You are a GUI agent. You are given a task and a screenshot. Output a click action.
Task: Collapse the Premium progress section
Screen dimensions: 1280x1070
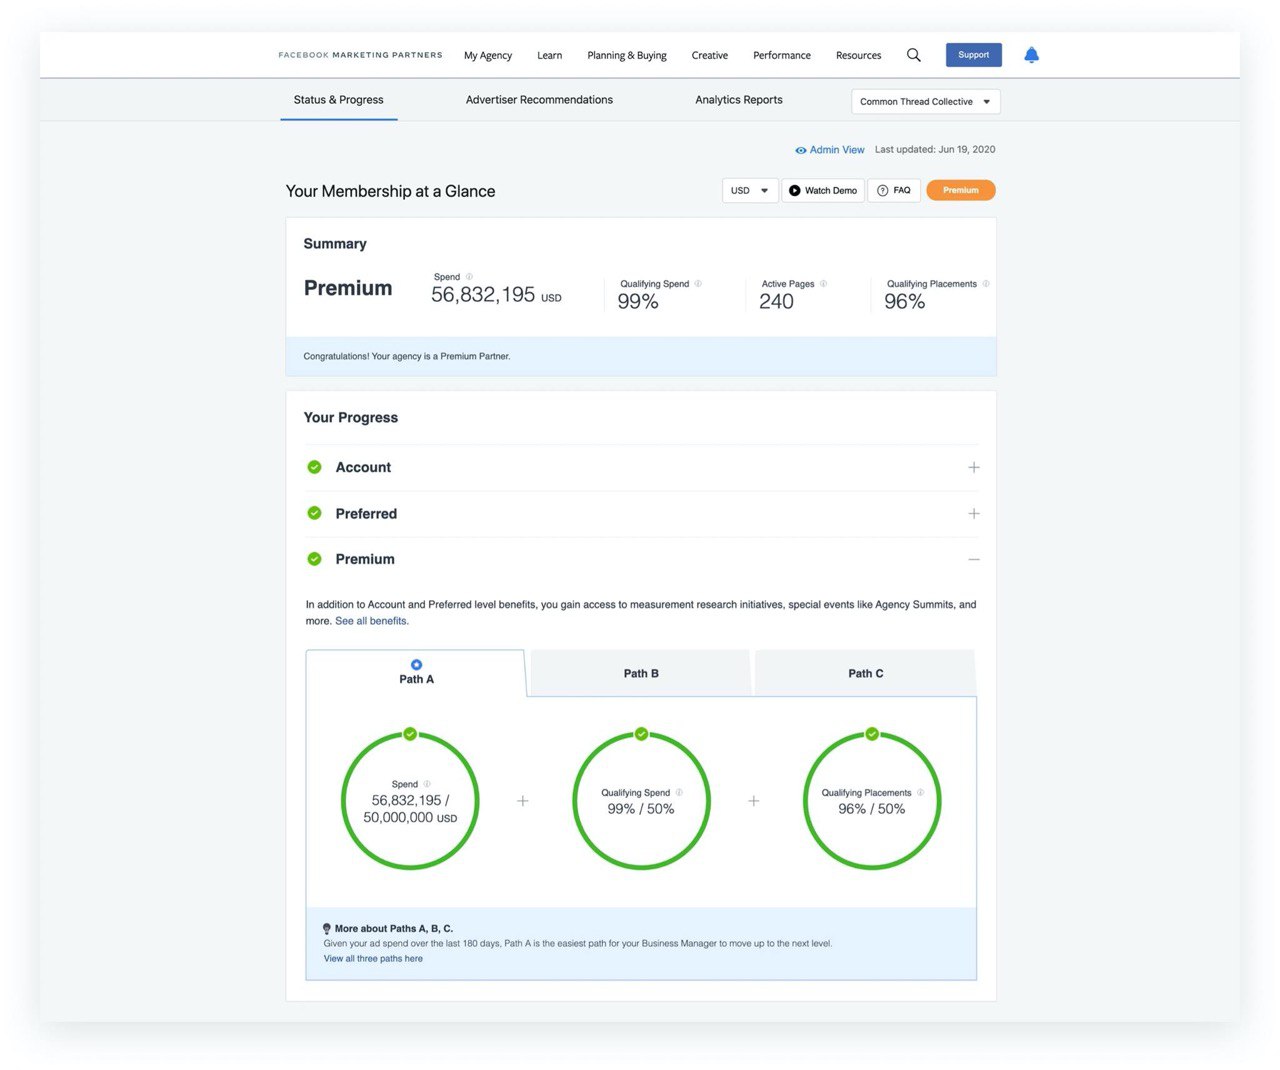point(974,559)
